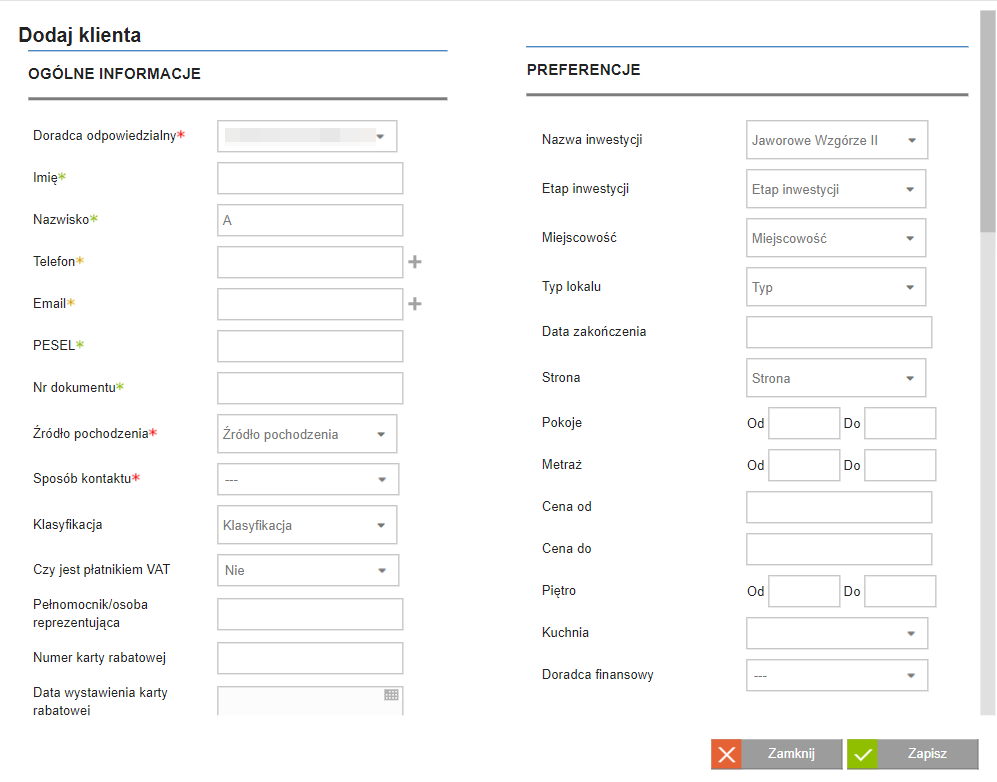Open Nazwa inwestycji dropdown Jaworowe Wzgórze II
Screen dimensions: 997x782
point(837,140)
